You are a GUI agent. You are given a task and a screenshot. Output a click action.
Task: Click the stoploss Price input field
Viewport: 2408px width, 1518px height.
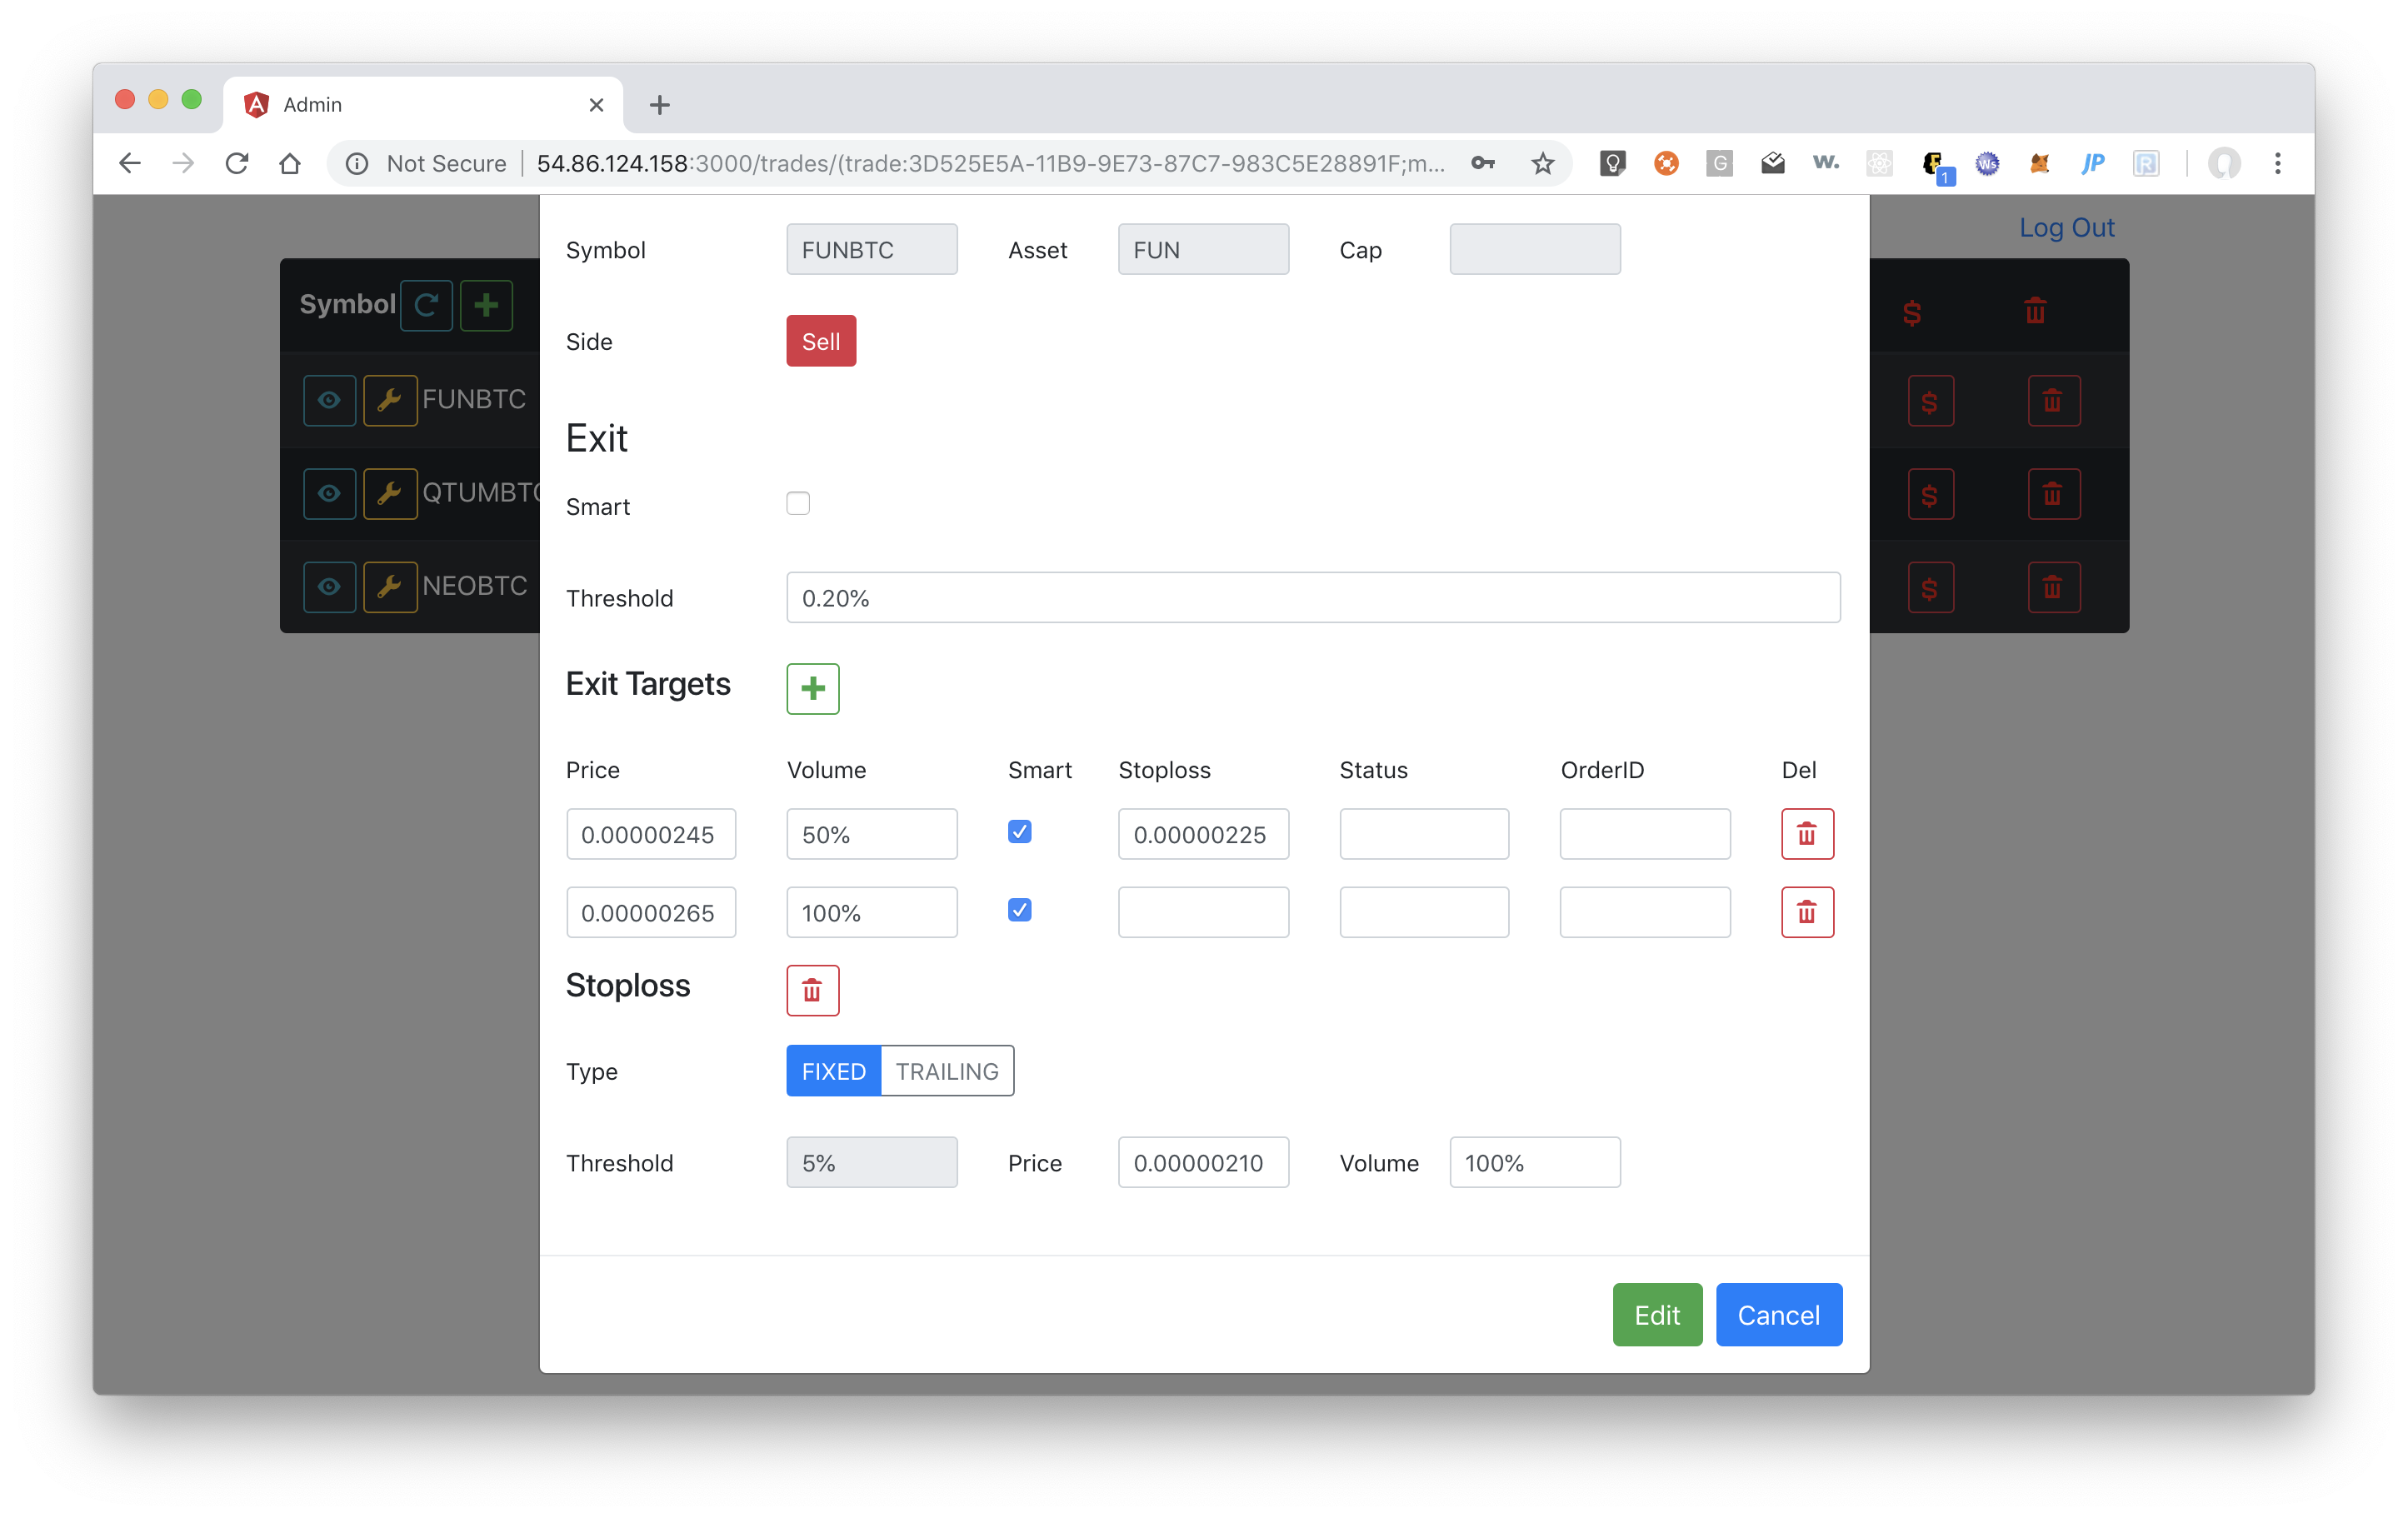(x=1203, y=1161)
